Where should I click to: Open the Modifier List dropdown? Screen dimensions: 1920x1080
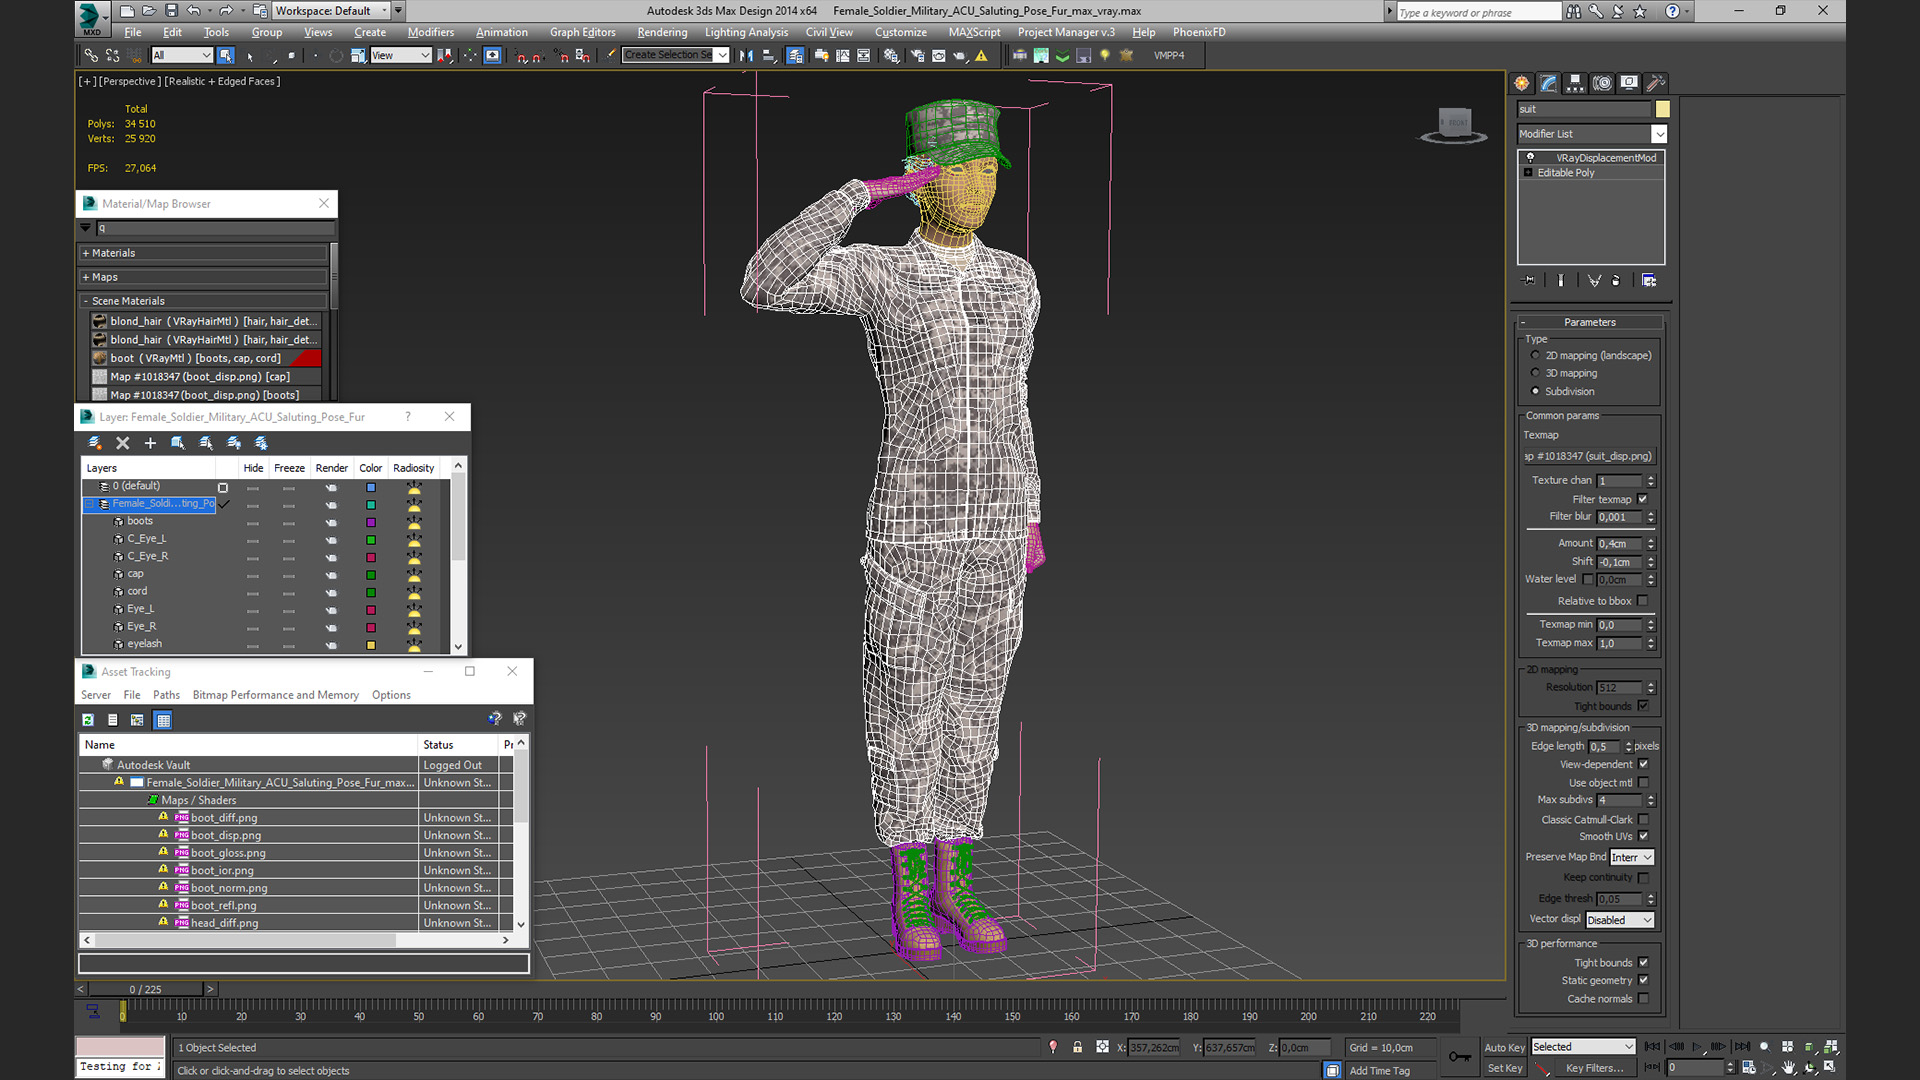pos(1659,134)
